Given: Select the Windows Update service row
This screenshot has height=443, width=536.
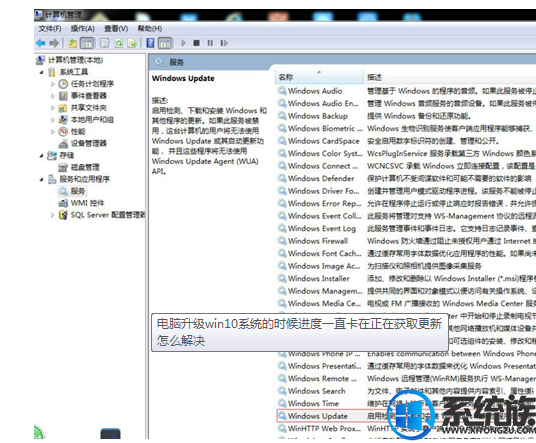Looking at the screenshot, I should pos(406,416).
